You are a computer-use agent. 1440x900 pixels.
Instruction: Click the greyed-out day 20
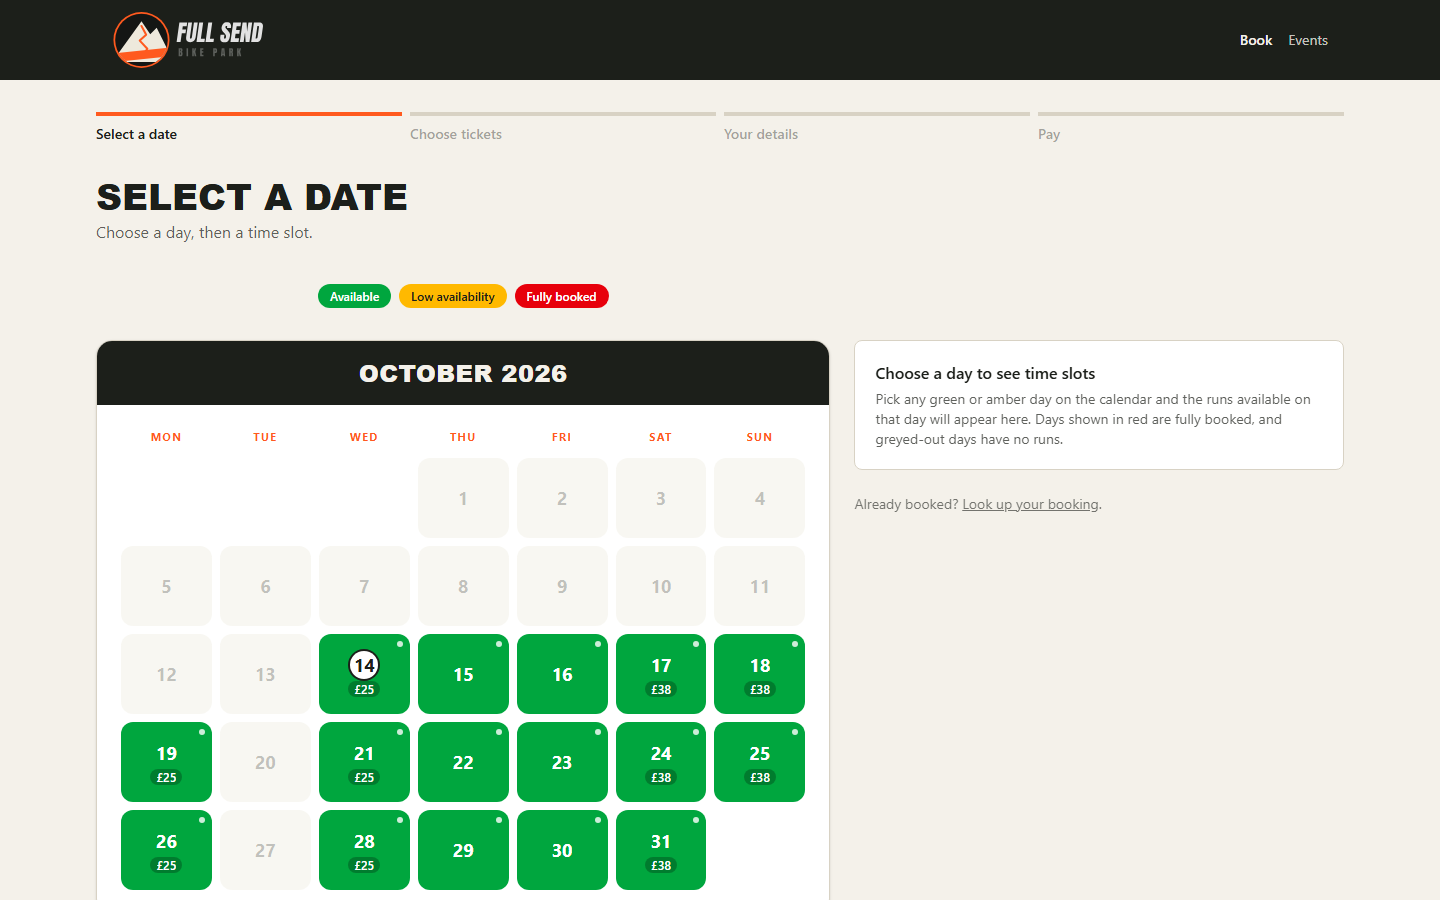click(x=265, y=762)
